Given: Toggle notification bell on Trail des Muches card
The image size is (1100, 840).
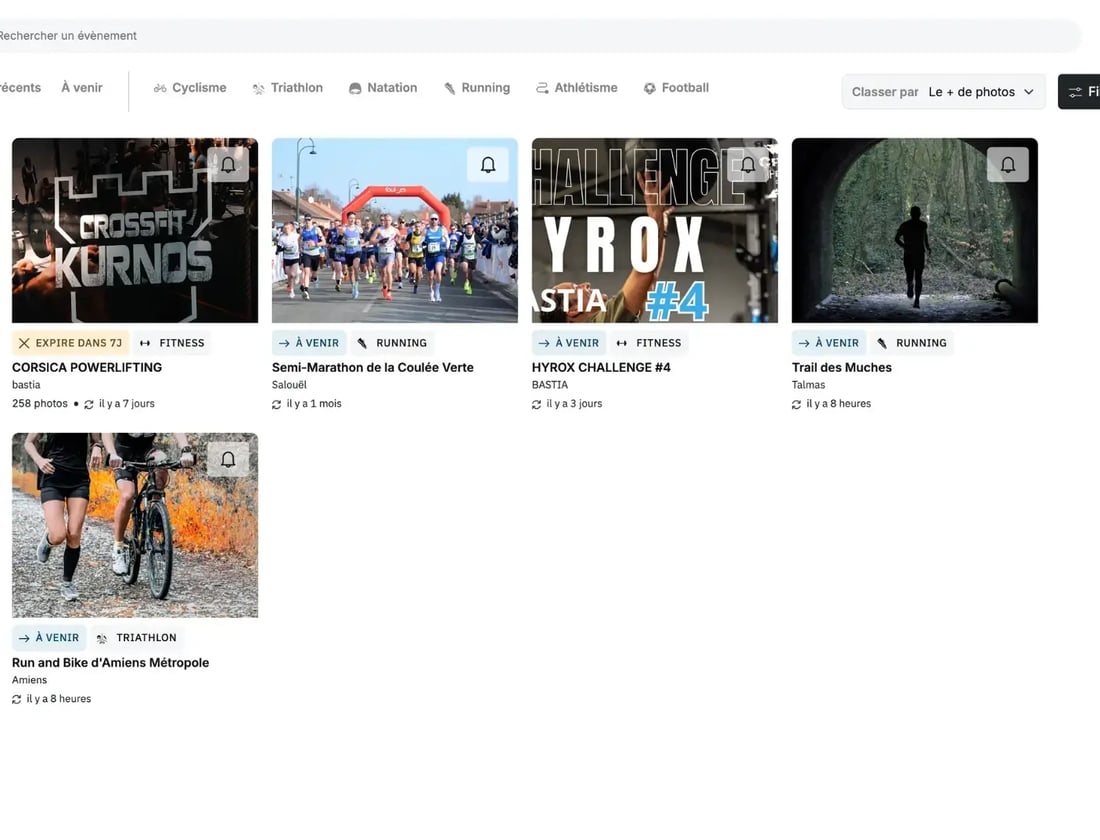Looking at the screenshot, I should 1008,165.
